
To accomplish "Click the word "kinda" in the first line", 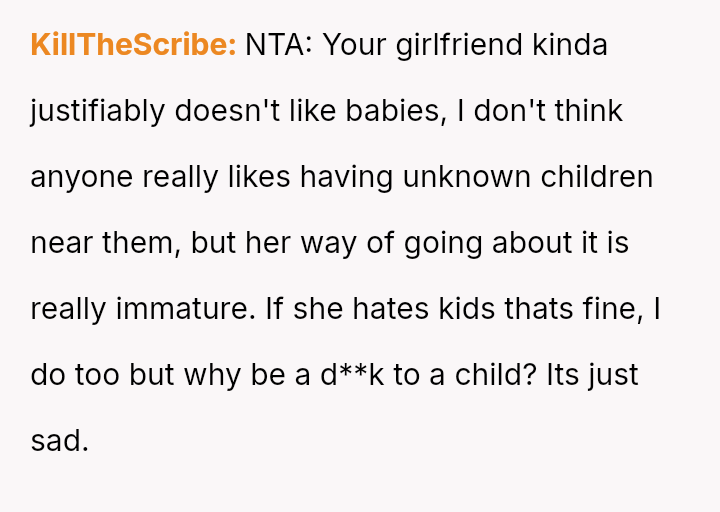I will coord(572,45).
